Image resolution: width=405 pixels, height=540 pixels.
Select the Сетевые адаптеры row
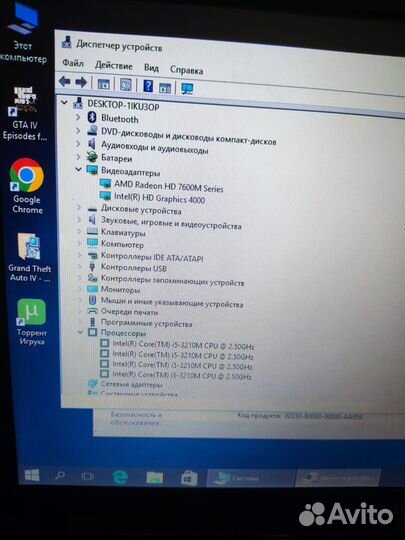[x=132, y=384]
